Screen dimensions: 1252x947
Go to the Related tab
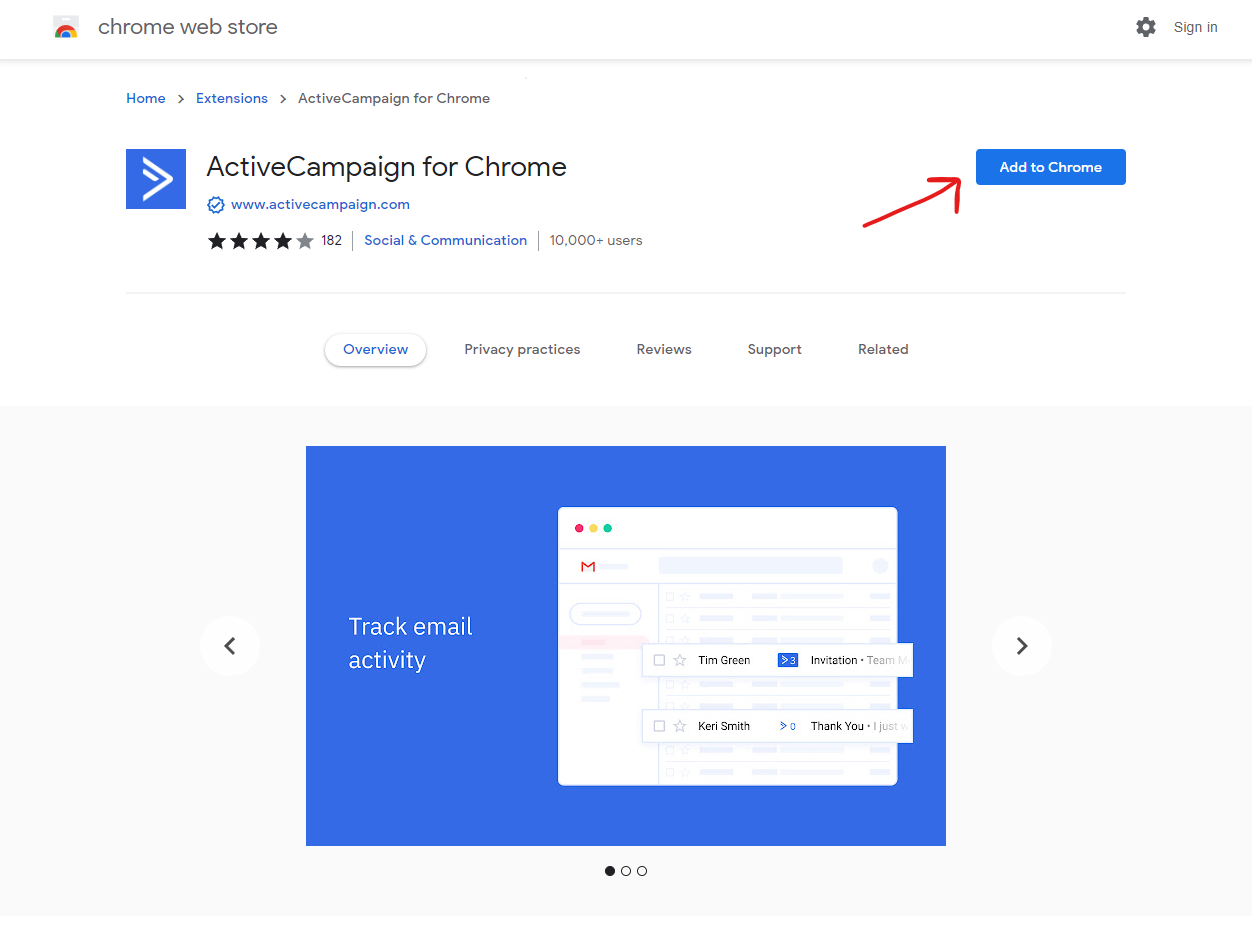point(883,350)
